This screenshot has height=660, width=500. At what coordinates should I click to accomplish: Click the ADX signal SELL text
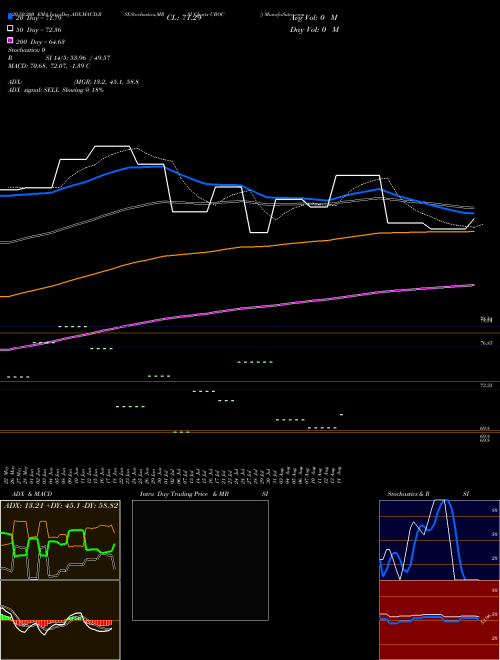pyautogui.click(x=56, y=90)
